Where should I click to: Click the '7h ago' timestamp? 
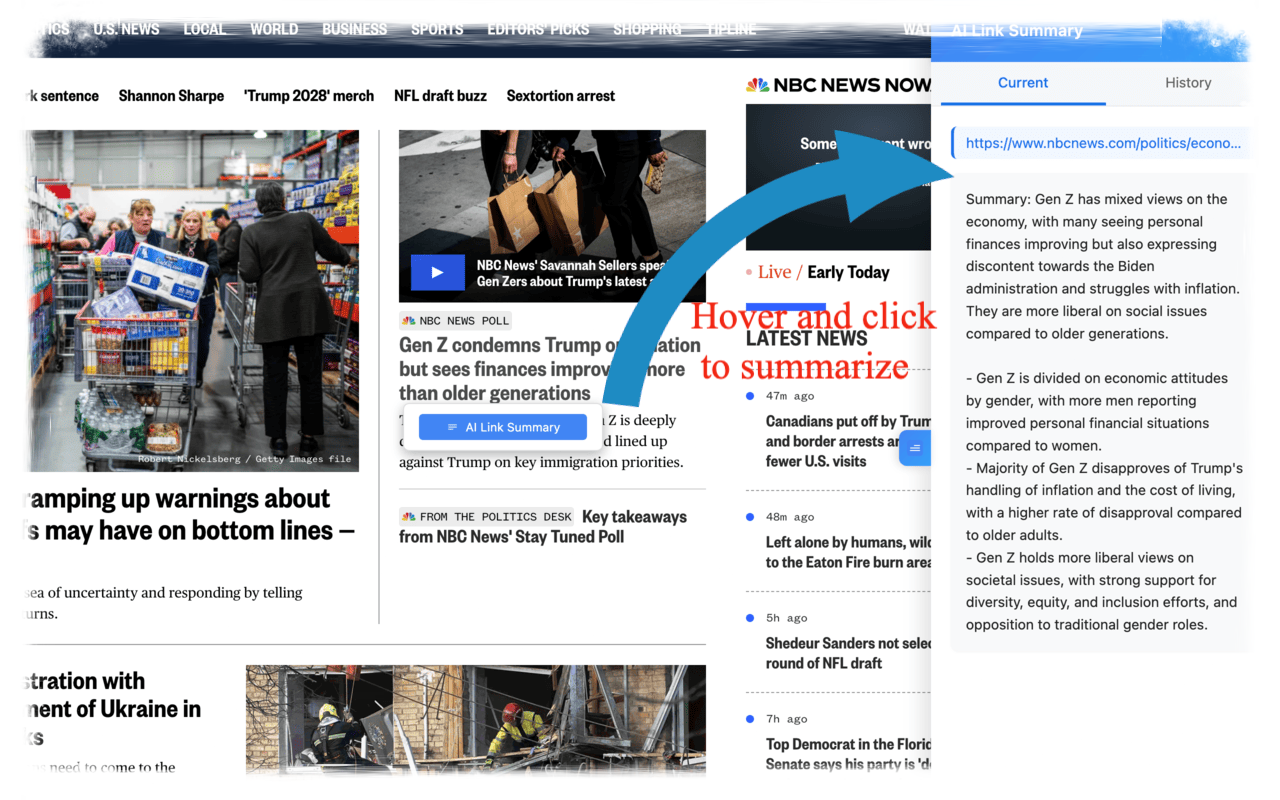pyautogui.click(x=786, y=719)
